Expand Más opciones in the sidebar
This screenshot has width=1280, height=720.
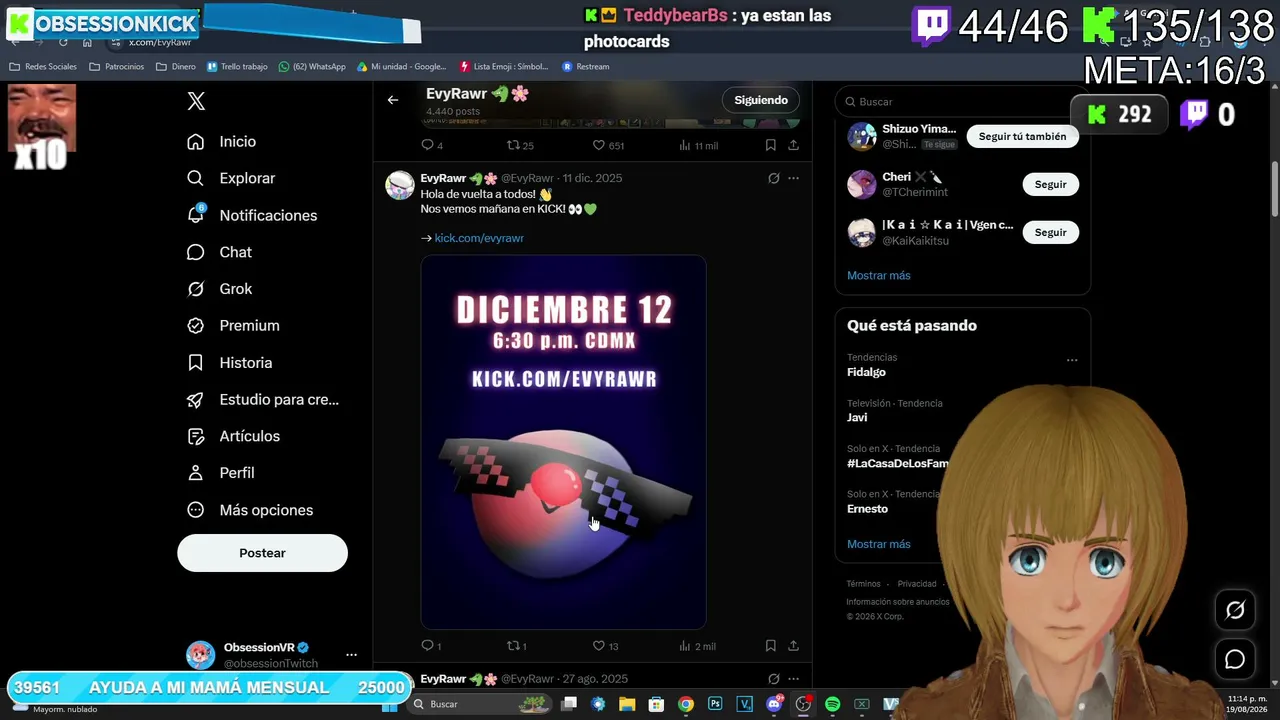(251, 510)
